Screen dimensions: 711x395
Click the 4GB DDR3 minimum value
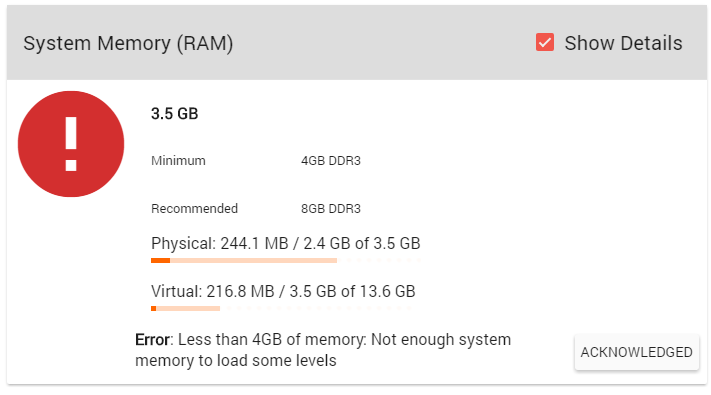click(x=331, y=161)
